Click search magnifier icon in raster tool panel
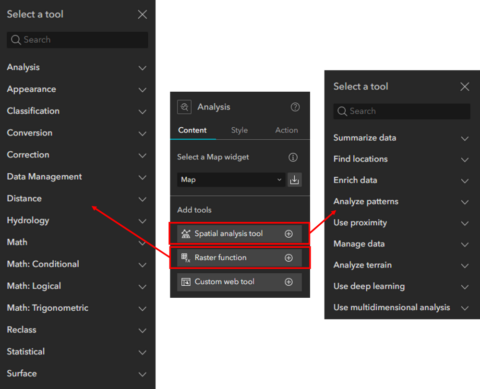 pos(16,40)
